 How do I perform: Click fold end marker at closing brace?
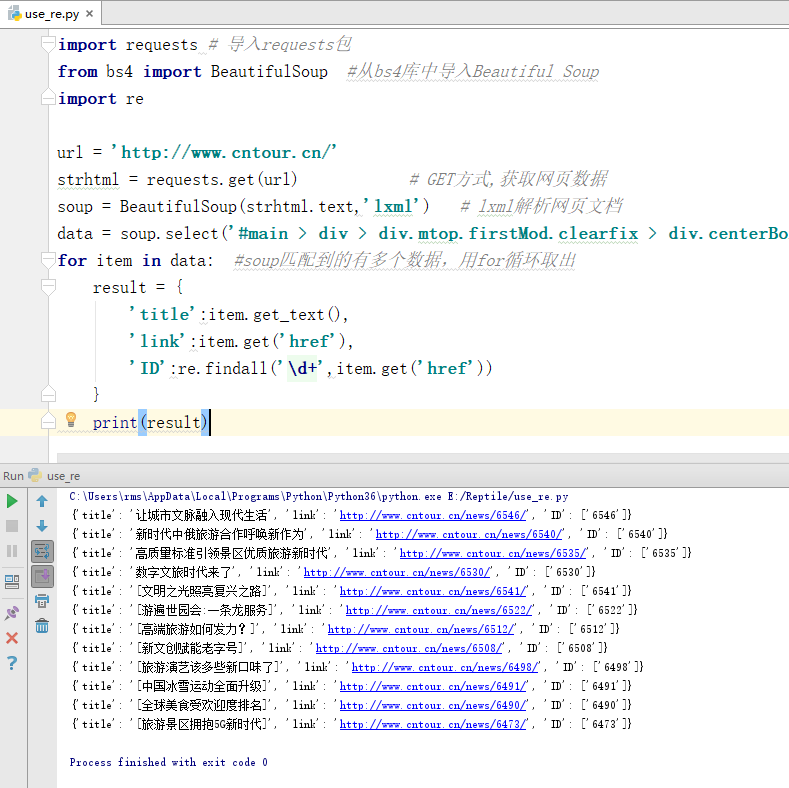tap(48, 393)
